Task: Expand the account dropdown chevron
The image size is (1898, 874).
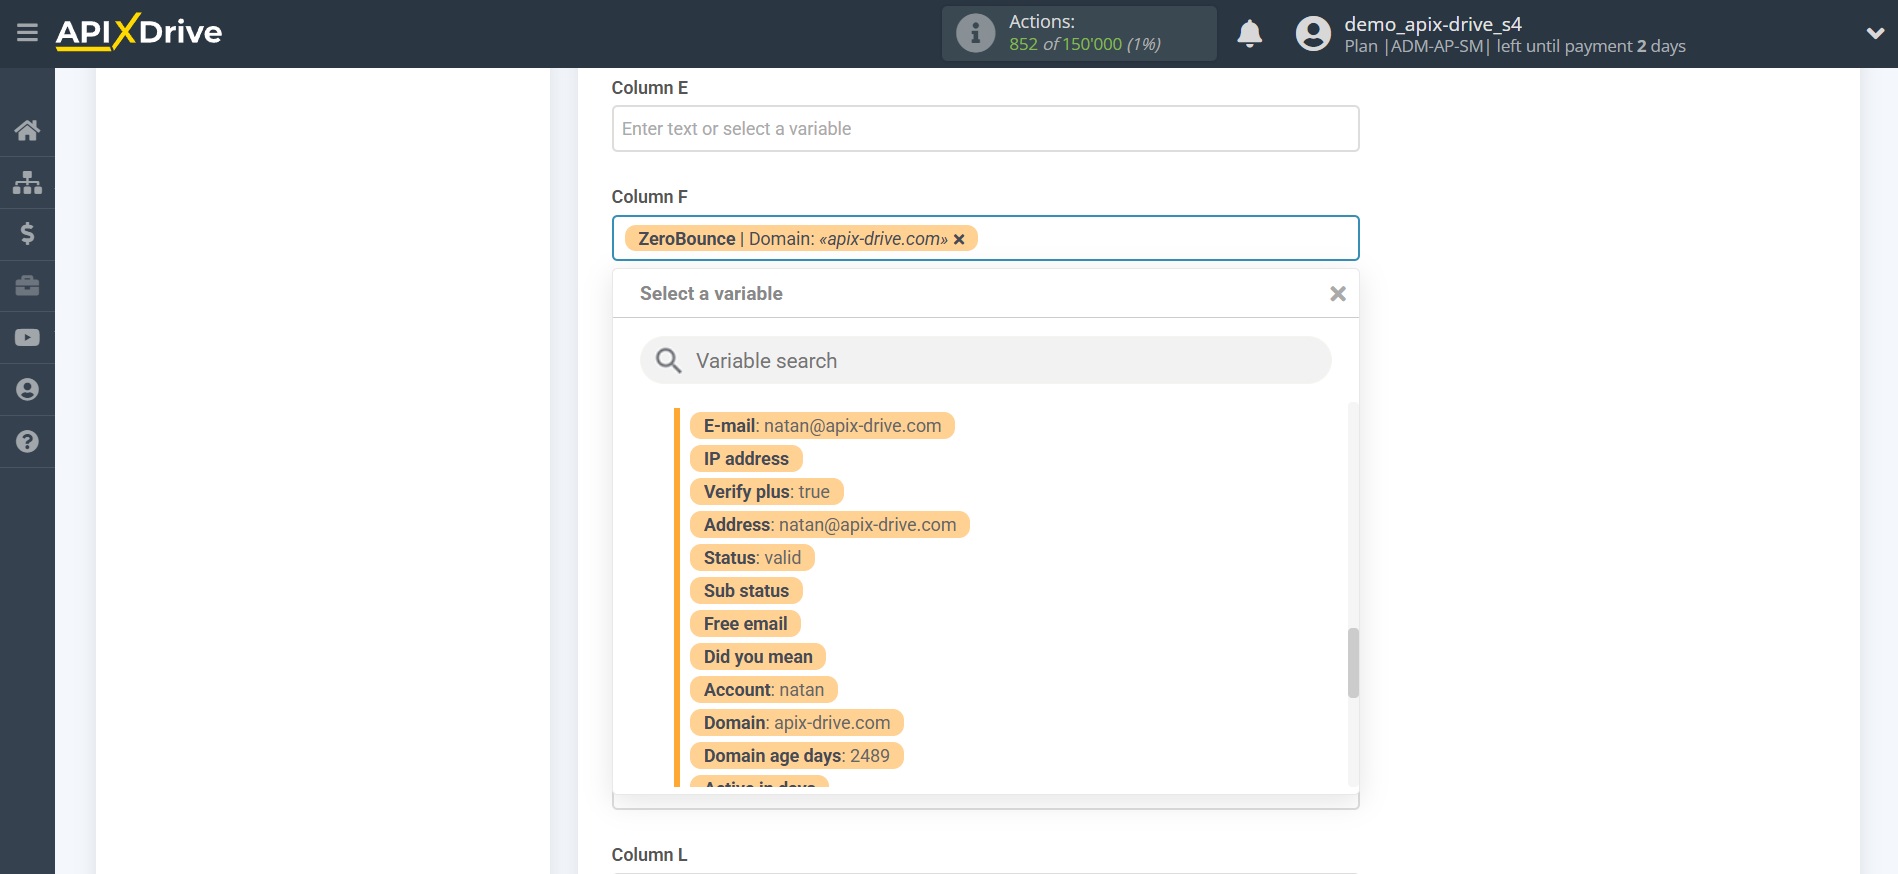Action: pos(1875,33)
